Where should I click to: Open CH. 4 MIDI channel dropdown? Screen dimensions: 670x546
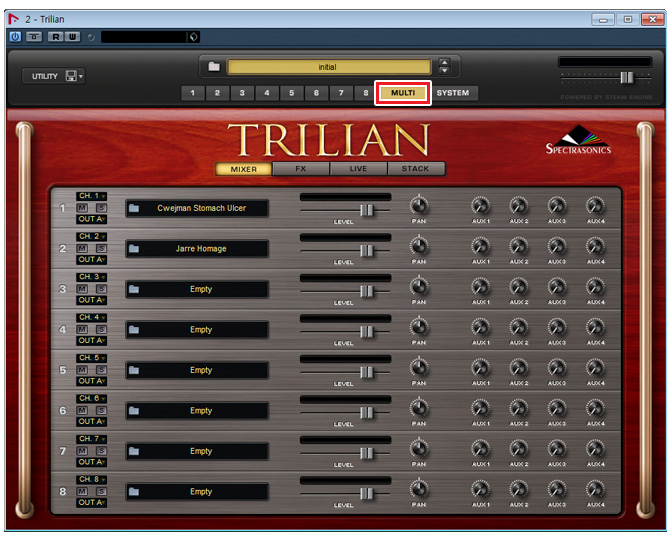click(91, 317)
